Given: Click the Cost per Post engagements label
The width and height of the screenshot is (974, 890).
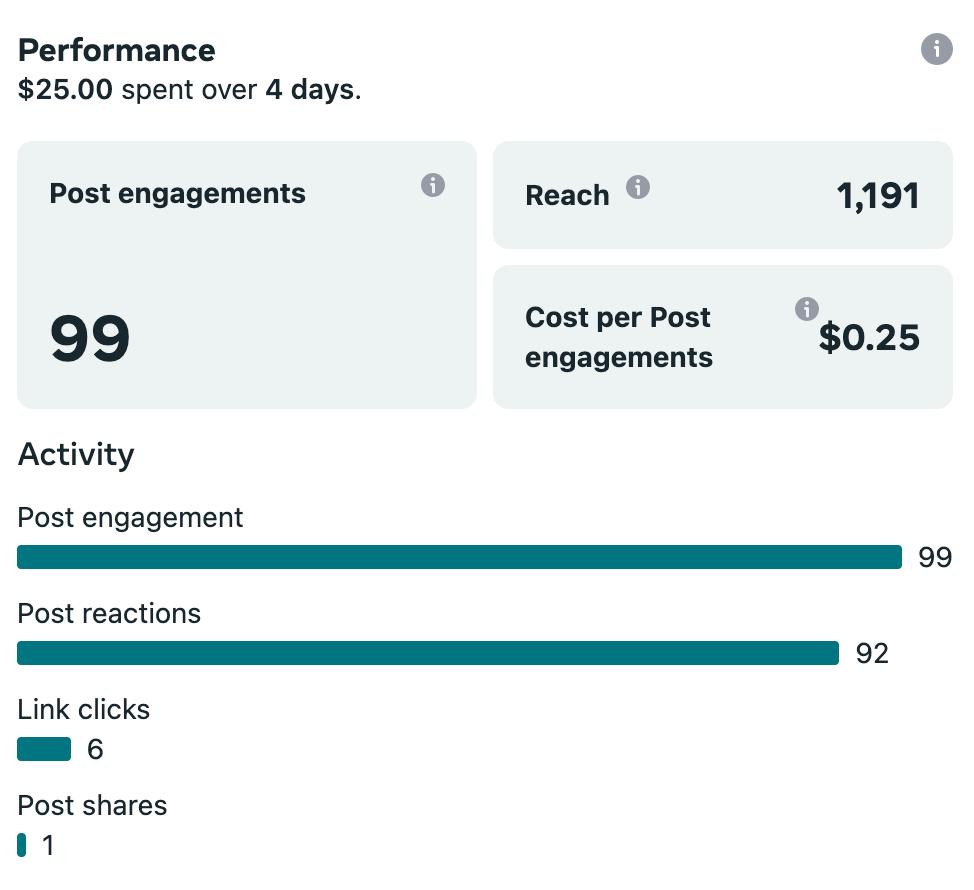Looking at the screenshot, I should pos(618,337).
